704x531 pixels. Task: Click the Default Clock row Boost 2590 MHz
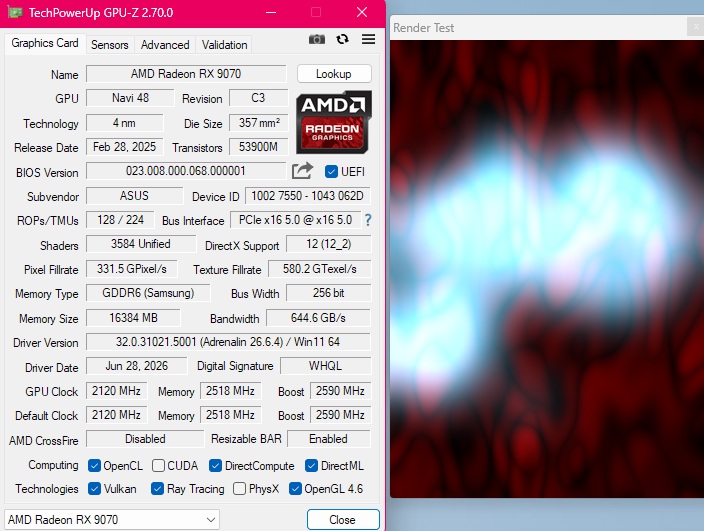tap(340, 415)
